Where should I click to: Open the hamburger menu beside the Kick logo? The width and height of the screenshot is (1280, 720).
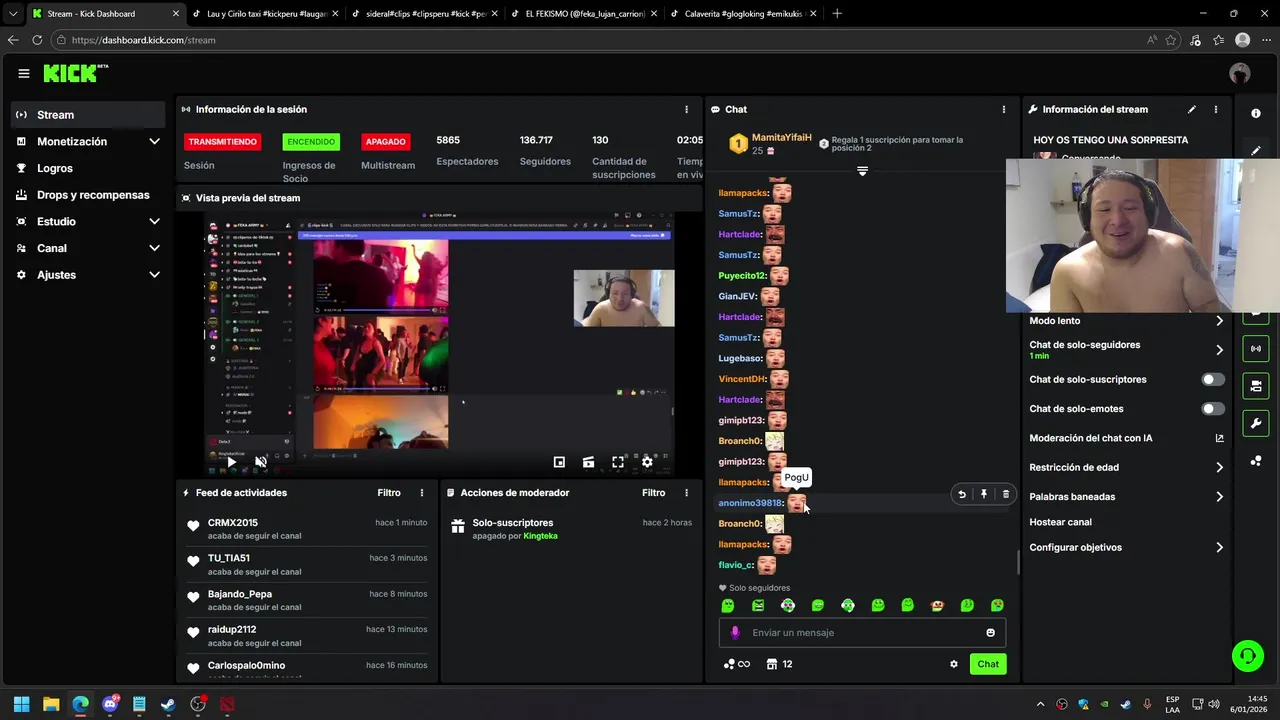click(x=24, y=73)
